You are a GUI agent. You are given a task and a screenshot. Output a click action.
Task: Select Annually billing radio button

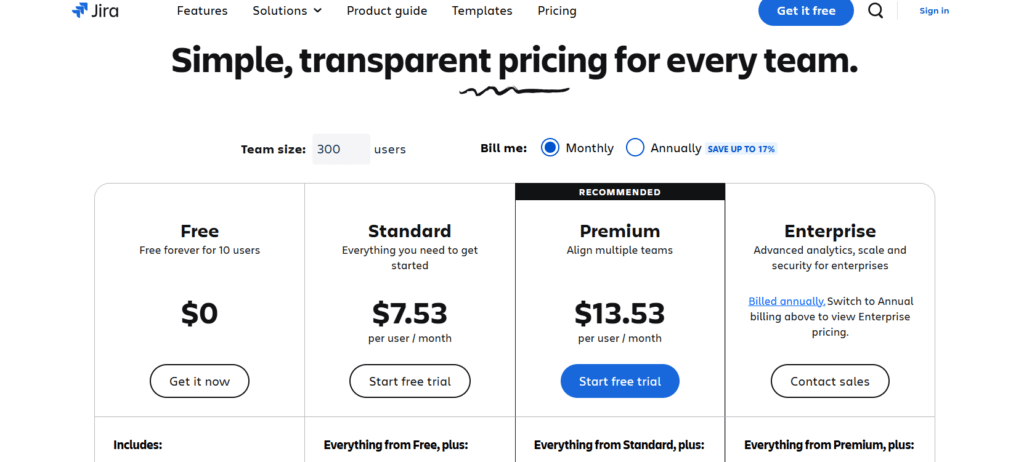click(x=635, y=148)
